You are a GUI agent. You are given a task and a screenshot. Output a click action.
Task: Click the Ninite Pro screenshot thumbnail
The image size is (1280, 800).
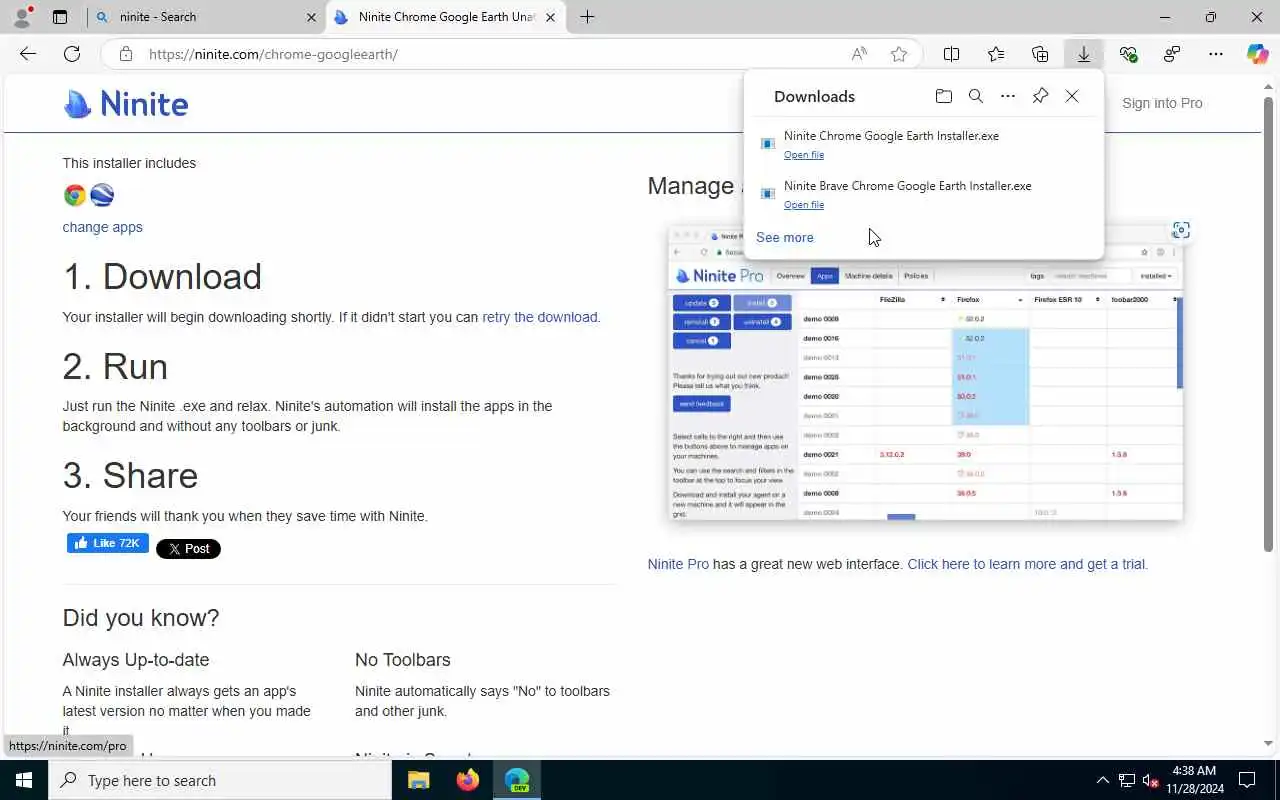926,375
